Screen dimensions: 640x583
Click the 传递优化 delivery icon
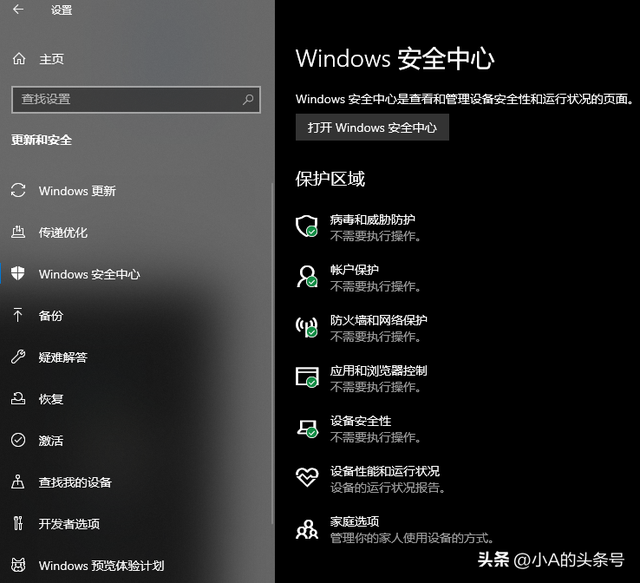(x=18, y=232)
